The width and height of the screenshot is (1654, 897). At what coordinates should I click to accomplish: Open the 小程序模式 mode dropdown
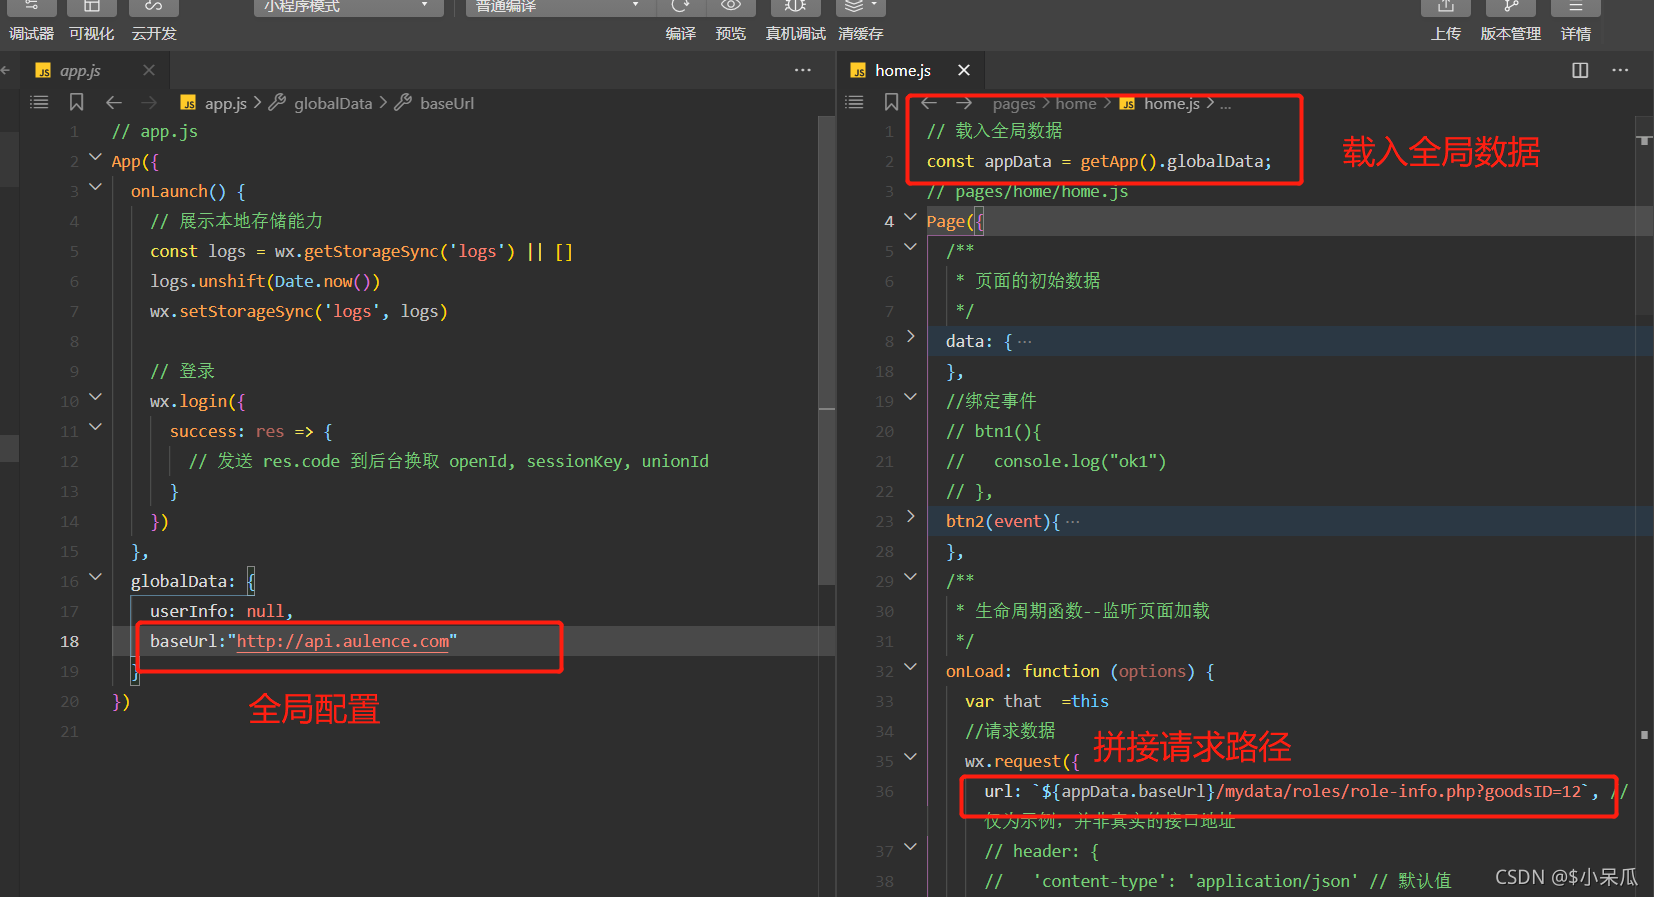click(x=348, y=7)
